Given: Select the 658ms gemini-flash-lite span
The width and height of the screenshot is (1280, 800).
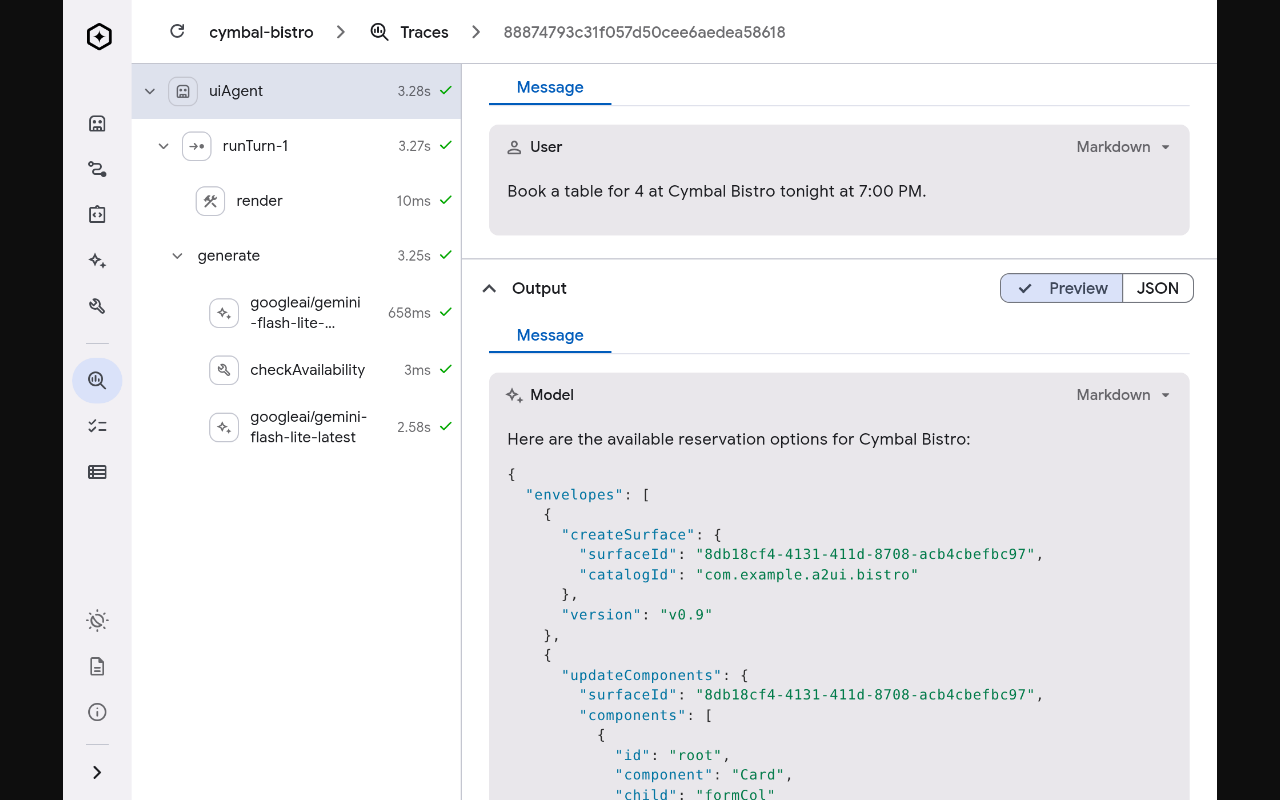Looking at the screenshot, I should [x=296, y=313].
